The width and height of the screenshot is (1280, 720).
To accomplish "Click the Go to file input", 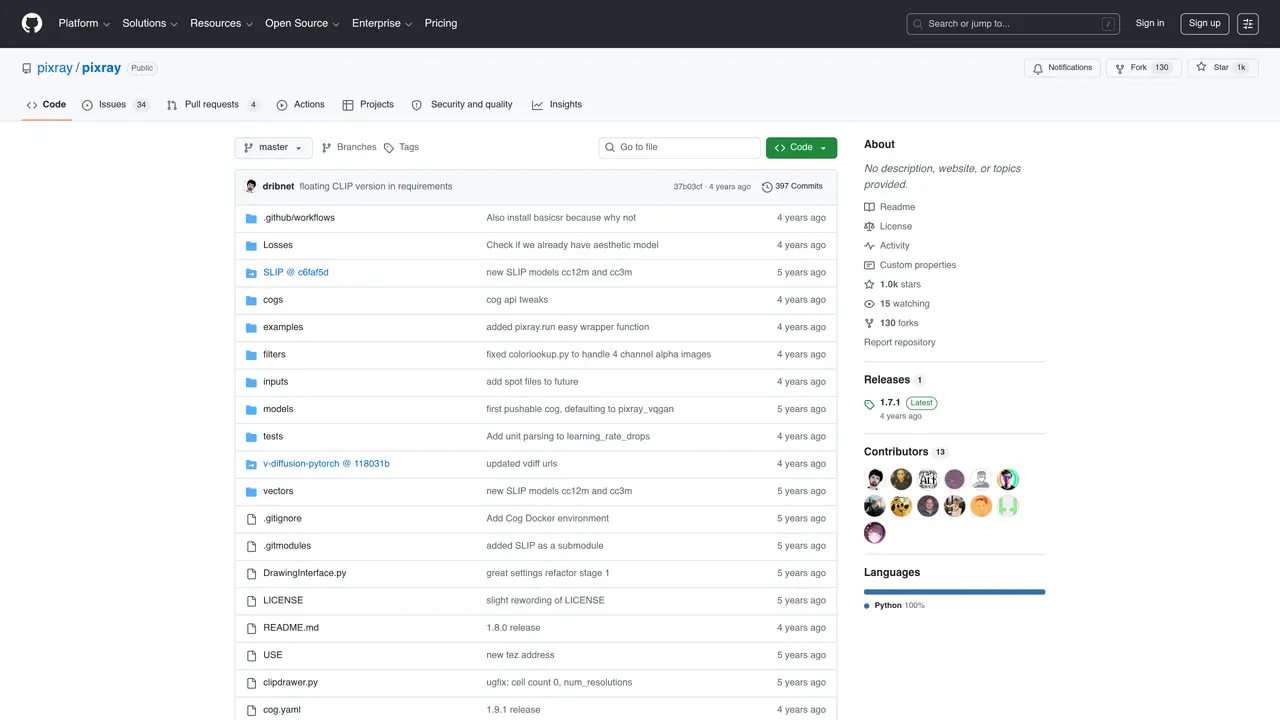I will tap(680, 148).
